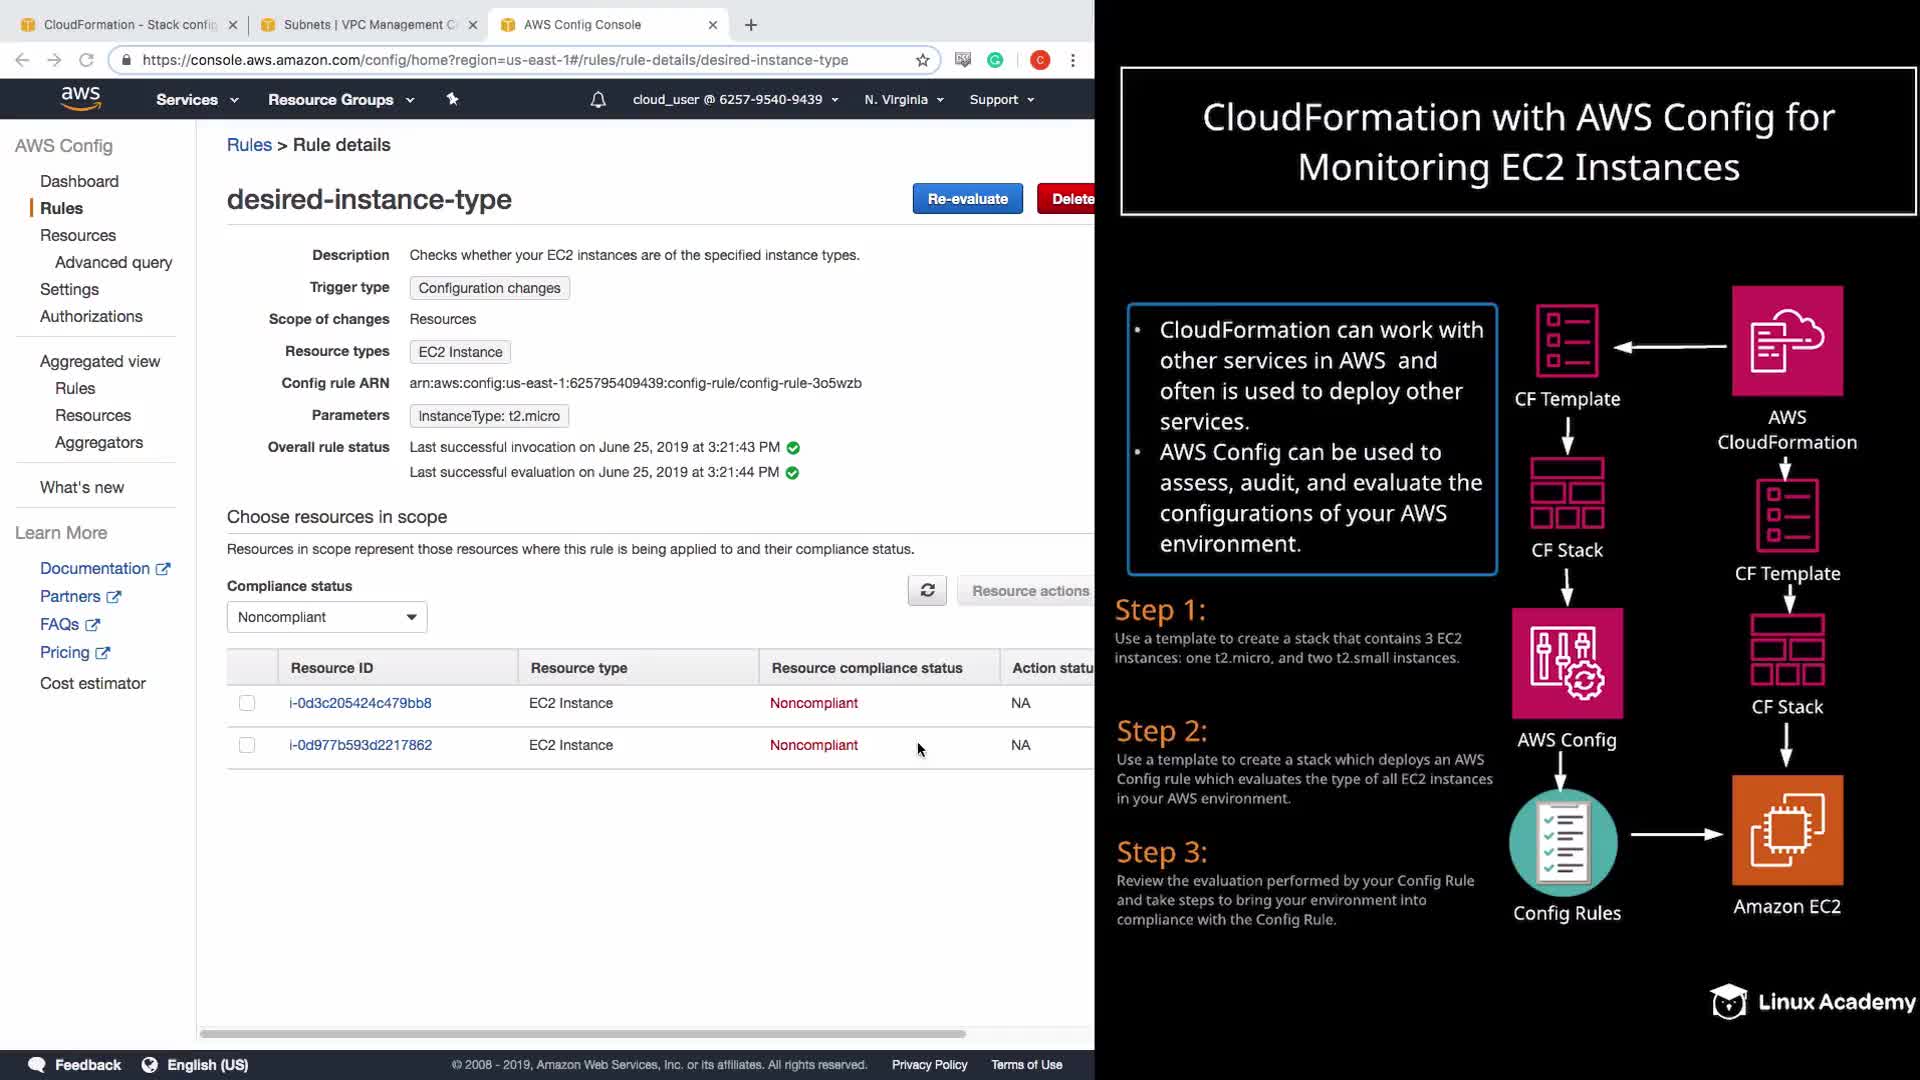Click the horizontal scrollbar at page bottom
Image resolution: width=1920 pixels, height=1080 pixels.
click(582, 1033)
